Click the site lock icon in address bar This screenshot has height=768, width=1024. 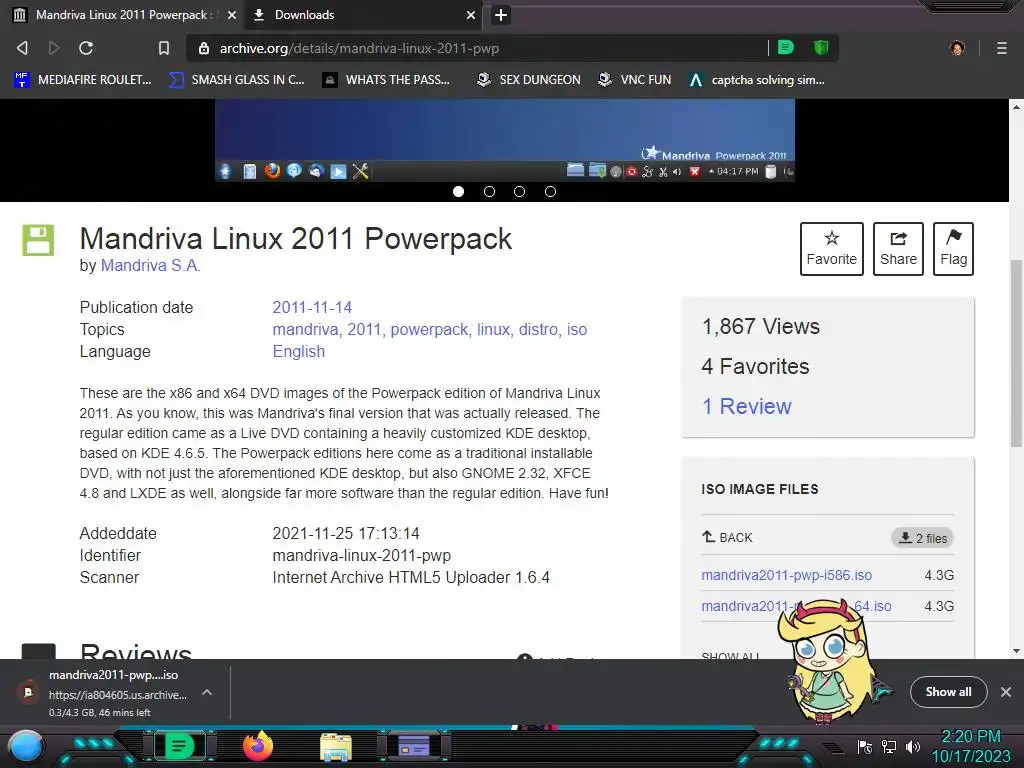coord(204,48)
